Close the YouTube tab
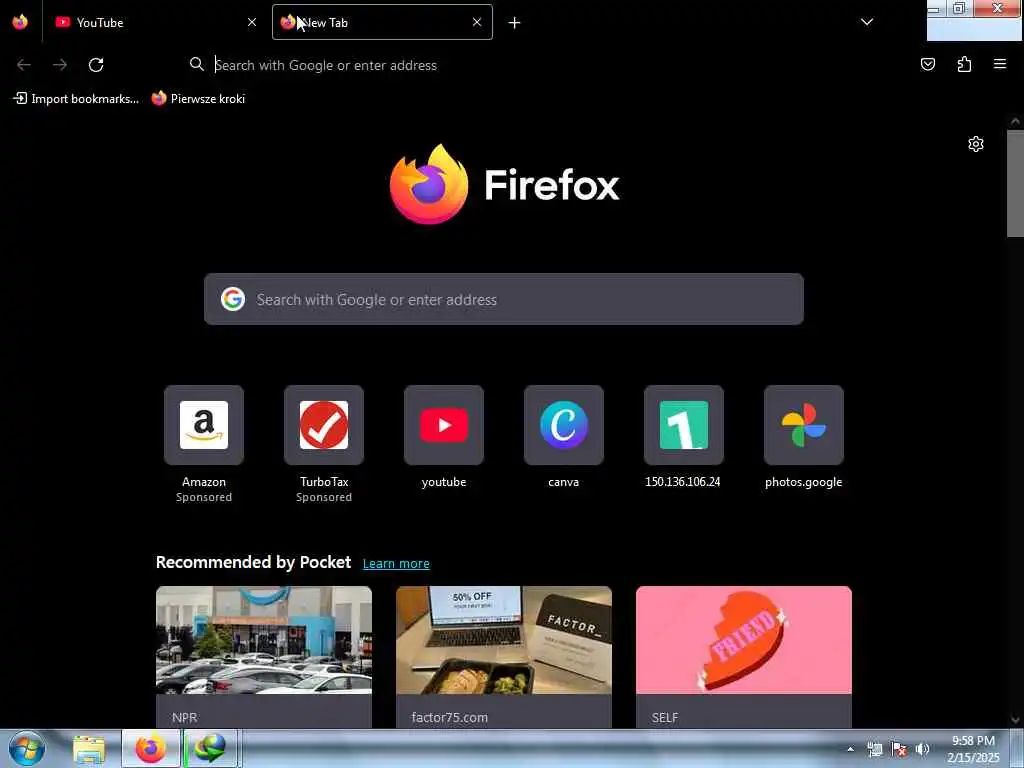Image resolution: width=1024 pixels, height=768 pixels. tap(252, 22)
